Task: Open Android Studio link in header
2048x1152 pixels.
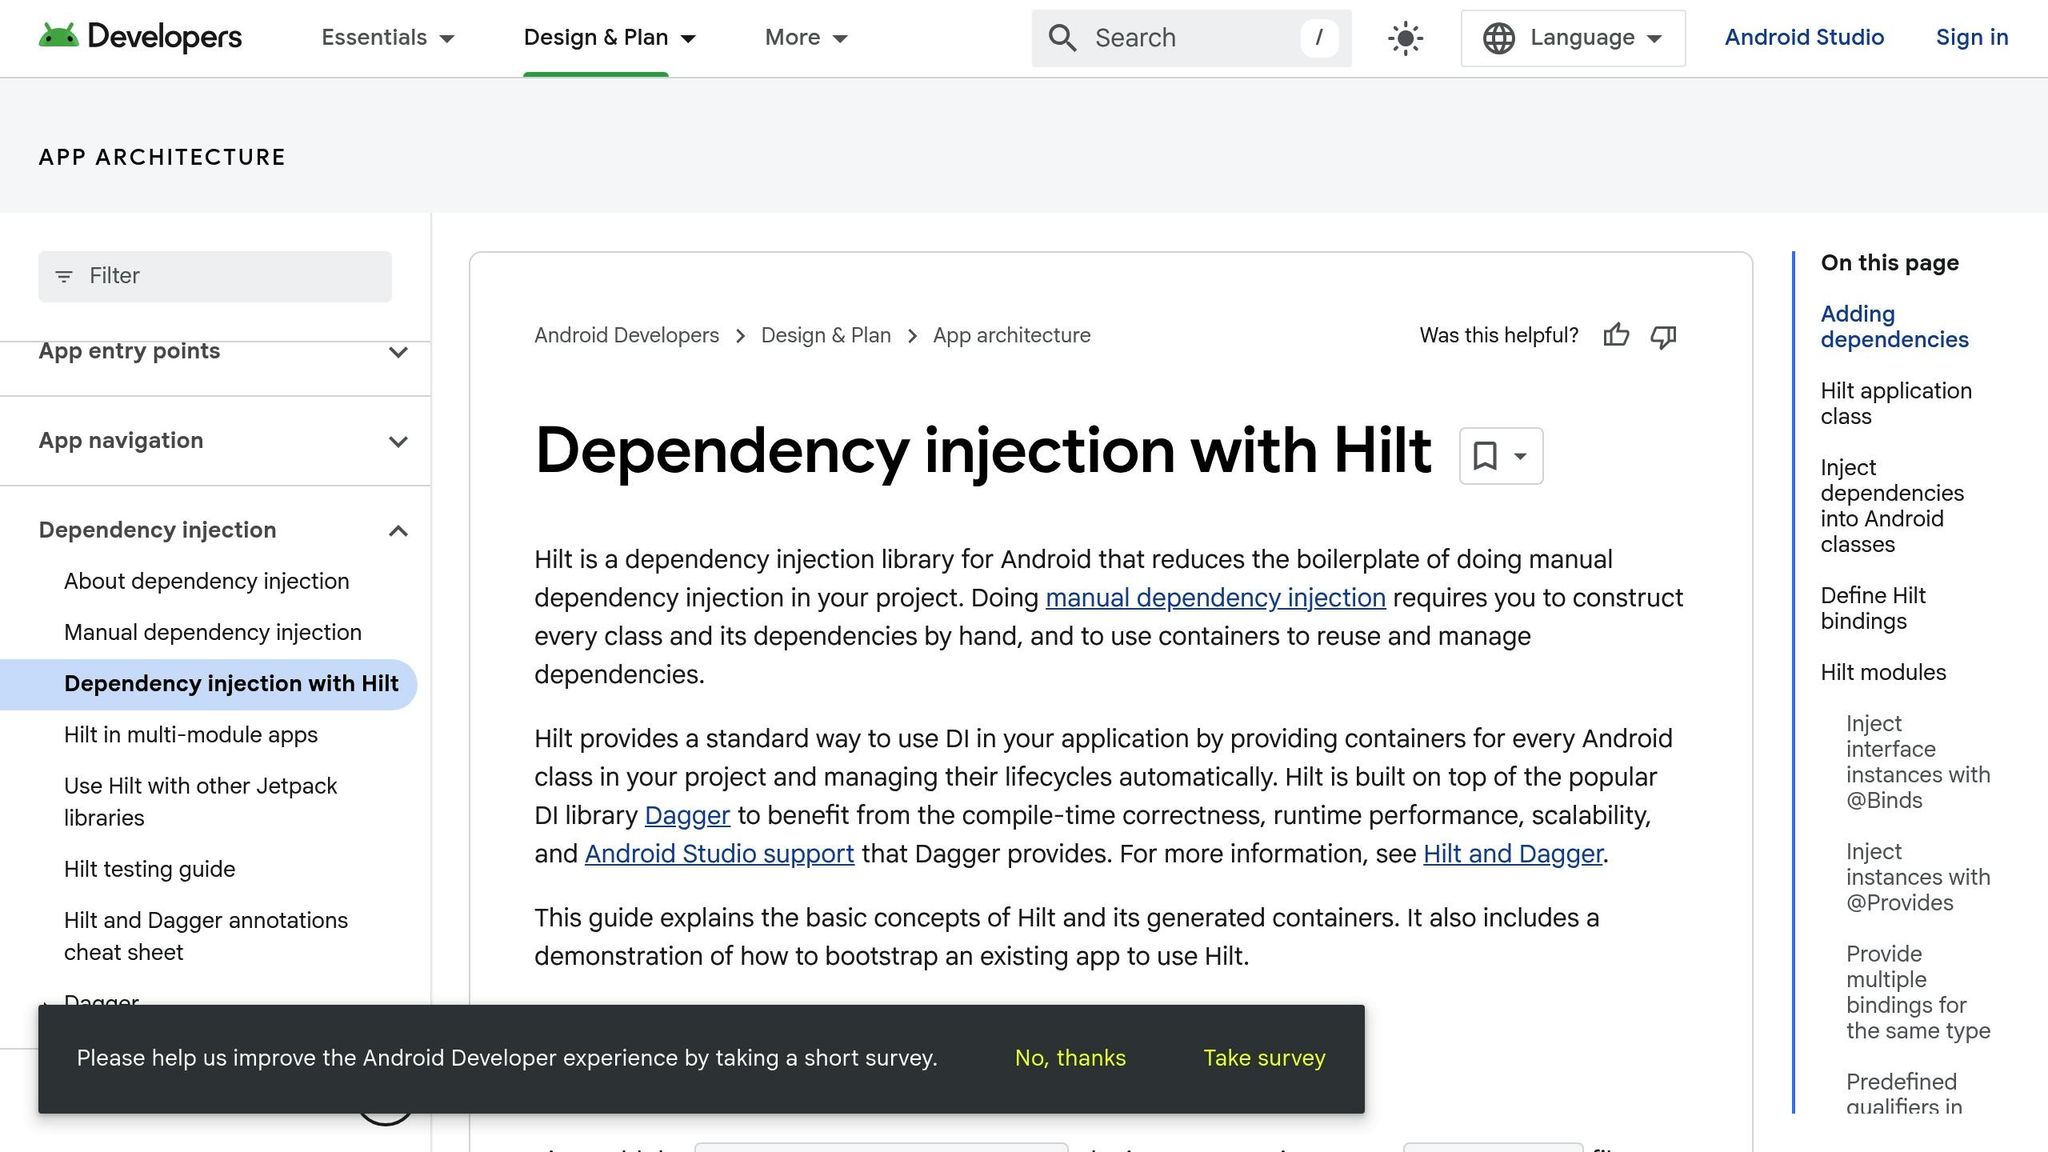Action: click(1804, 37)
